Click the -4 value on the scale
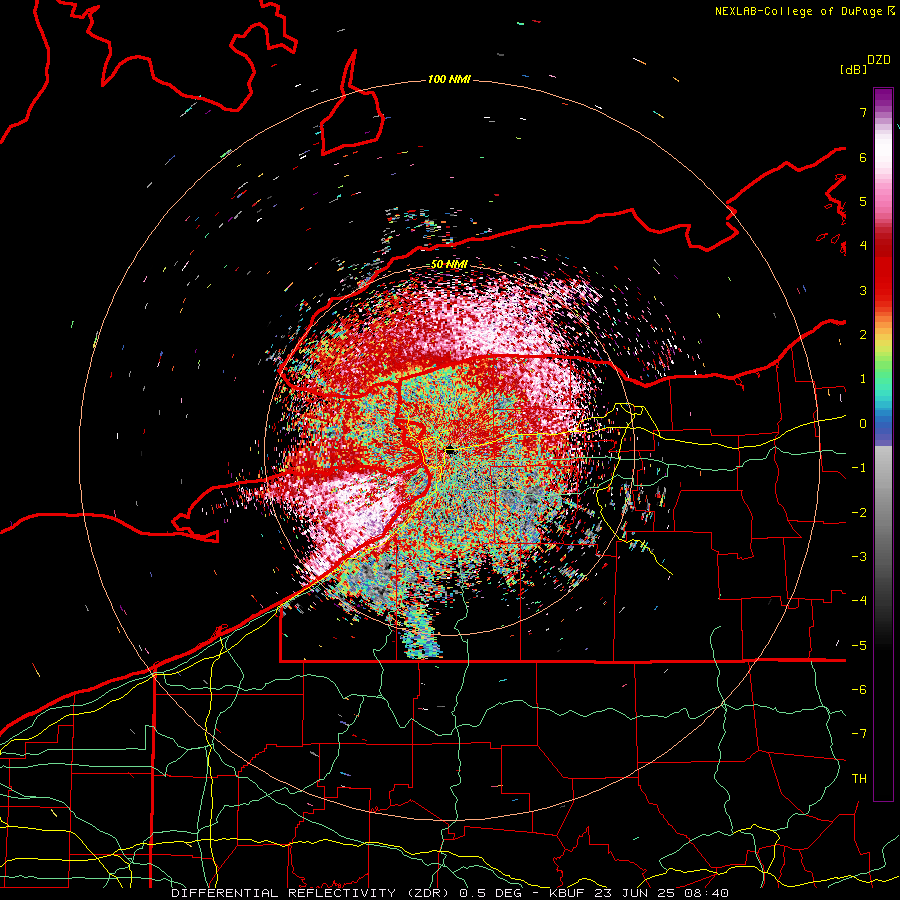Screen dimensions: 900x900 click(859, 601)
